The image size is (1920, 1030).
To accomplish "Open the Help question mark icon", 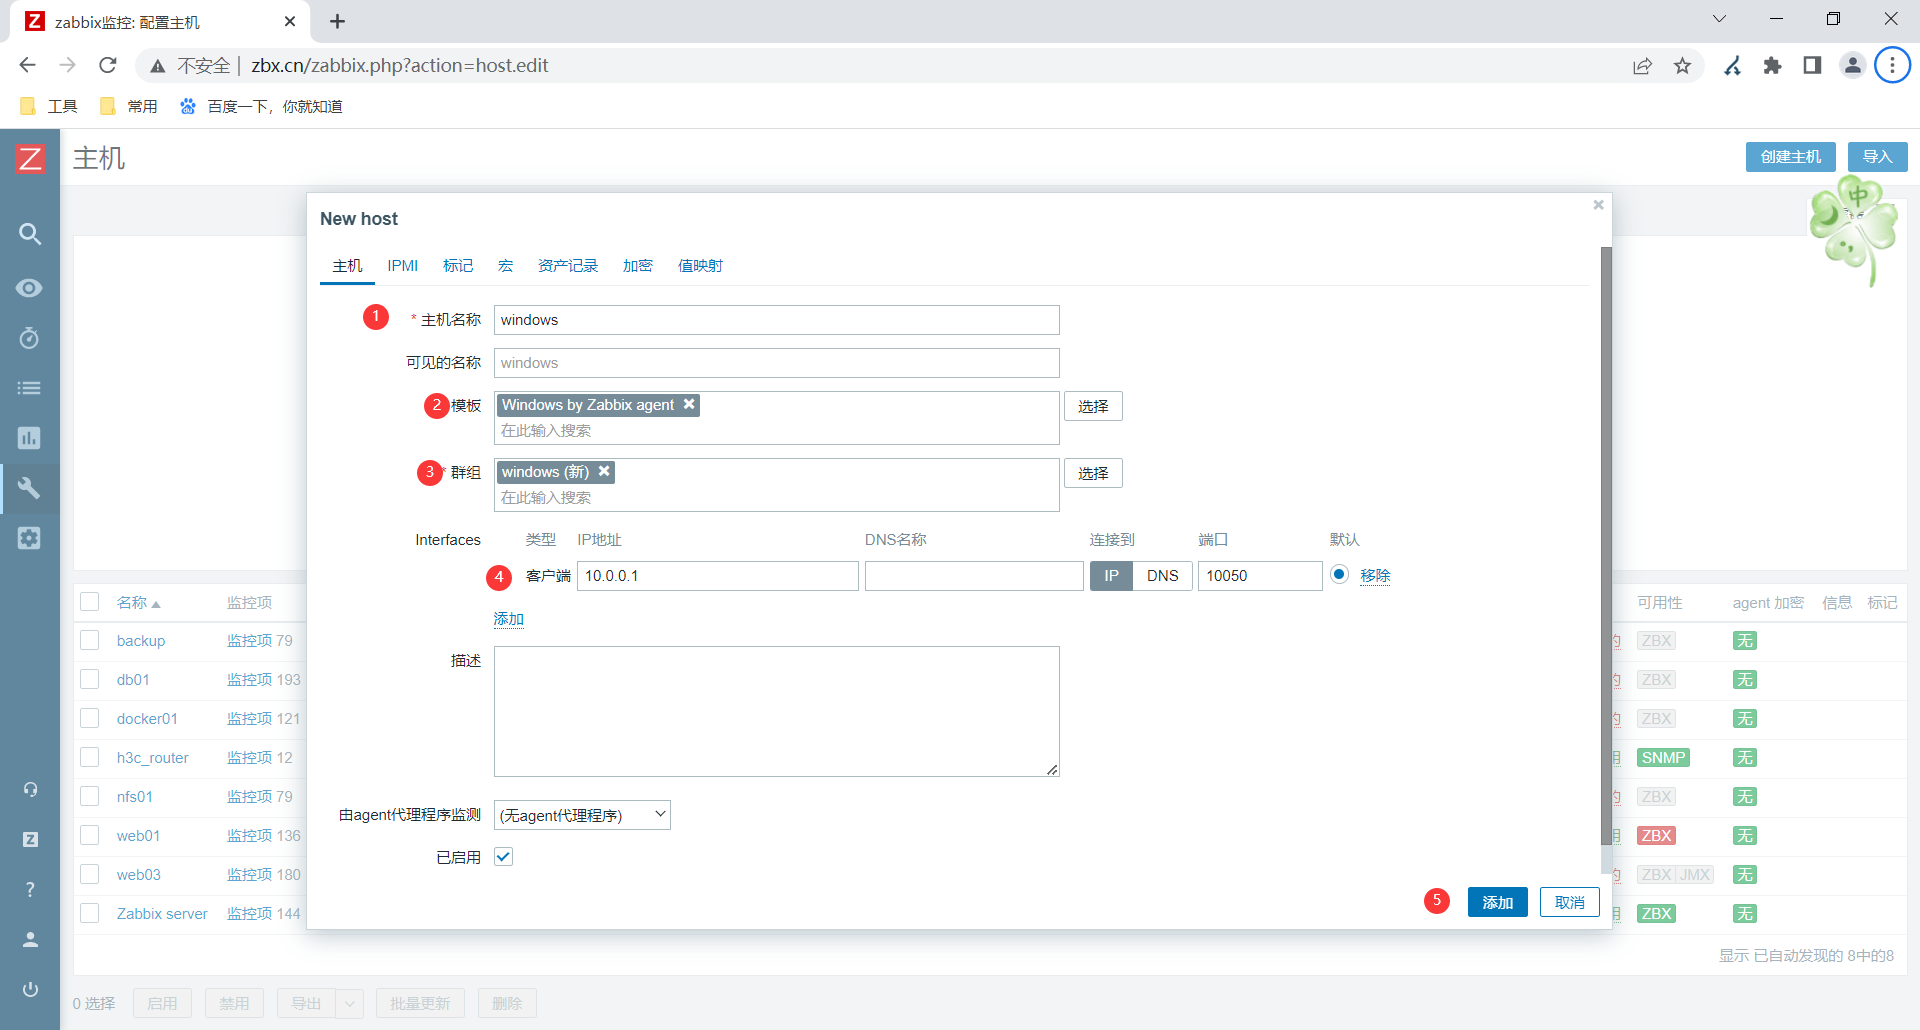I will [30, 890].
